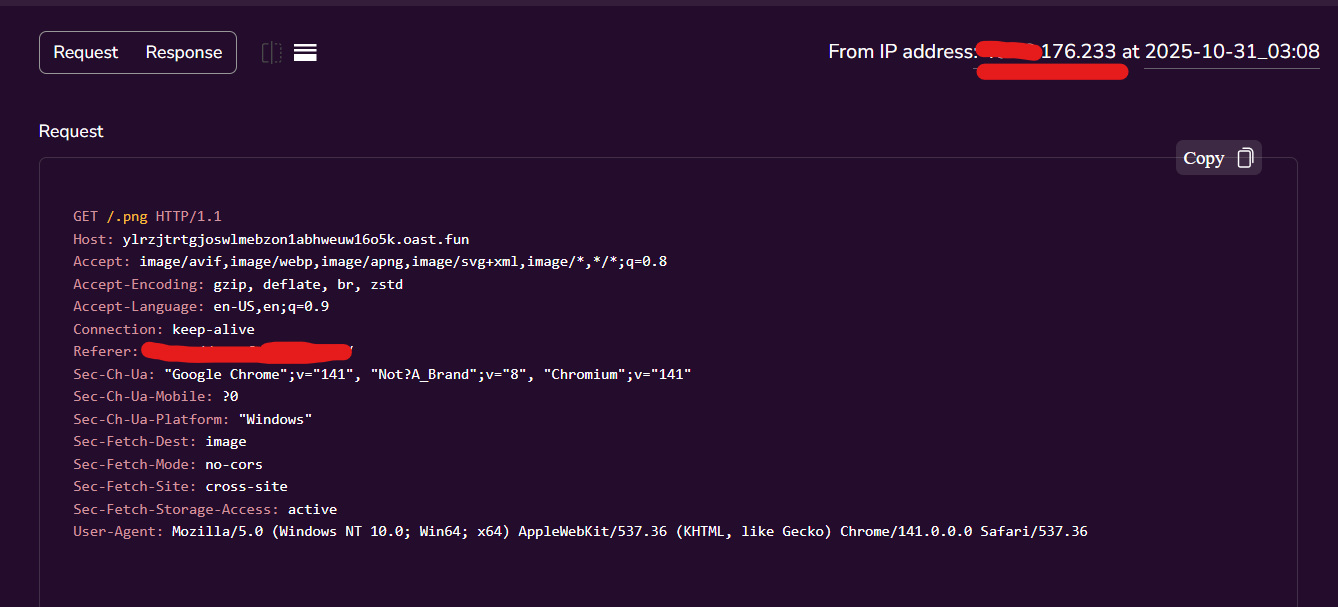Switch to the Response tab
Image resolution: width=1338 pixels, height=607 pixels.
tap(183, 52)
